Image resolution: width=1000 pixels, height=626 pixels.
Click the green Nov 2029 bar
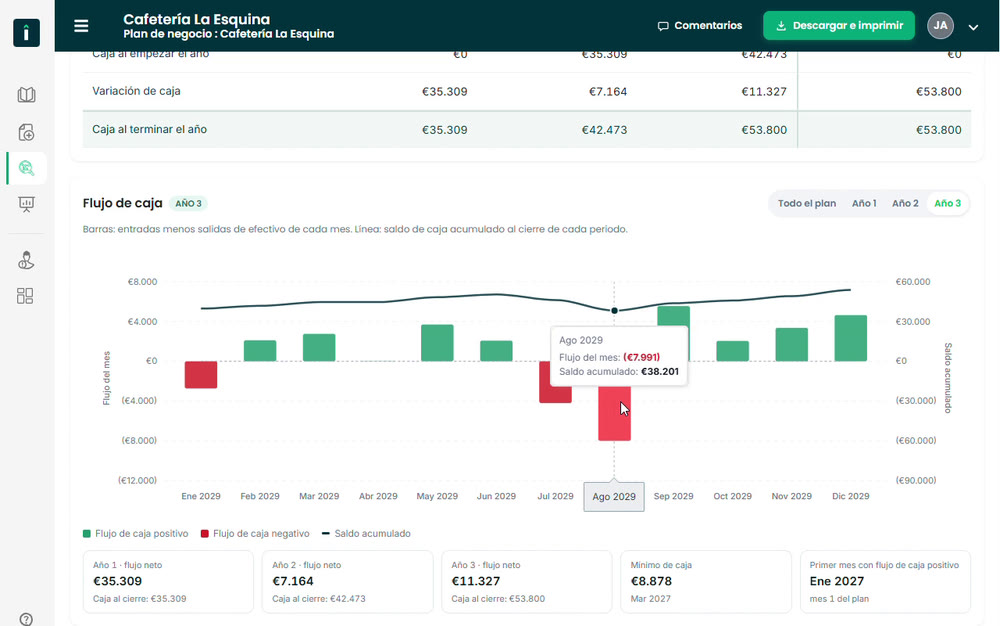tap(791, 345)
